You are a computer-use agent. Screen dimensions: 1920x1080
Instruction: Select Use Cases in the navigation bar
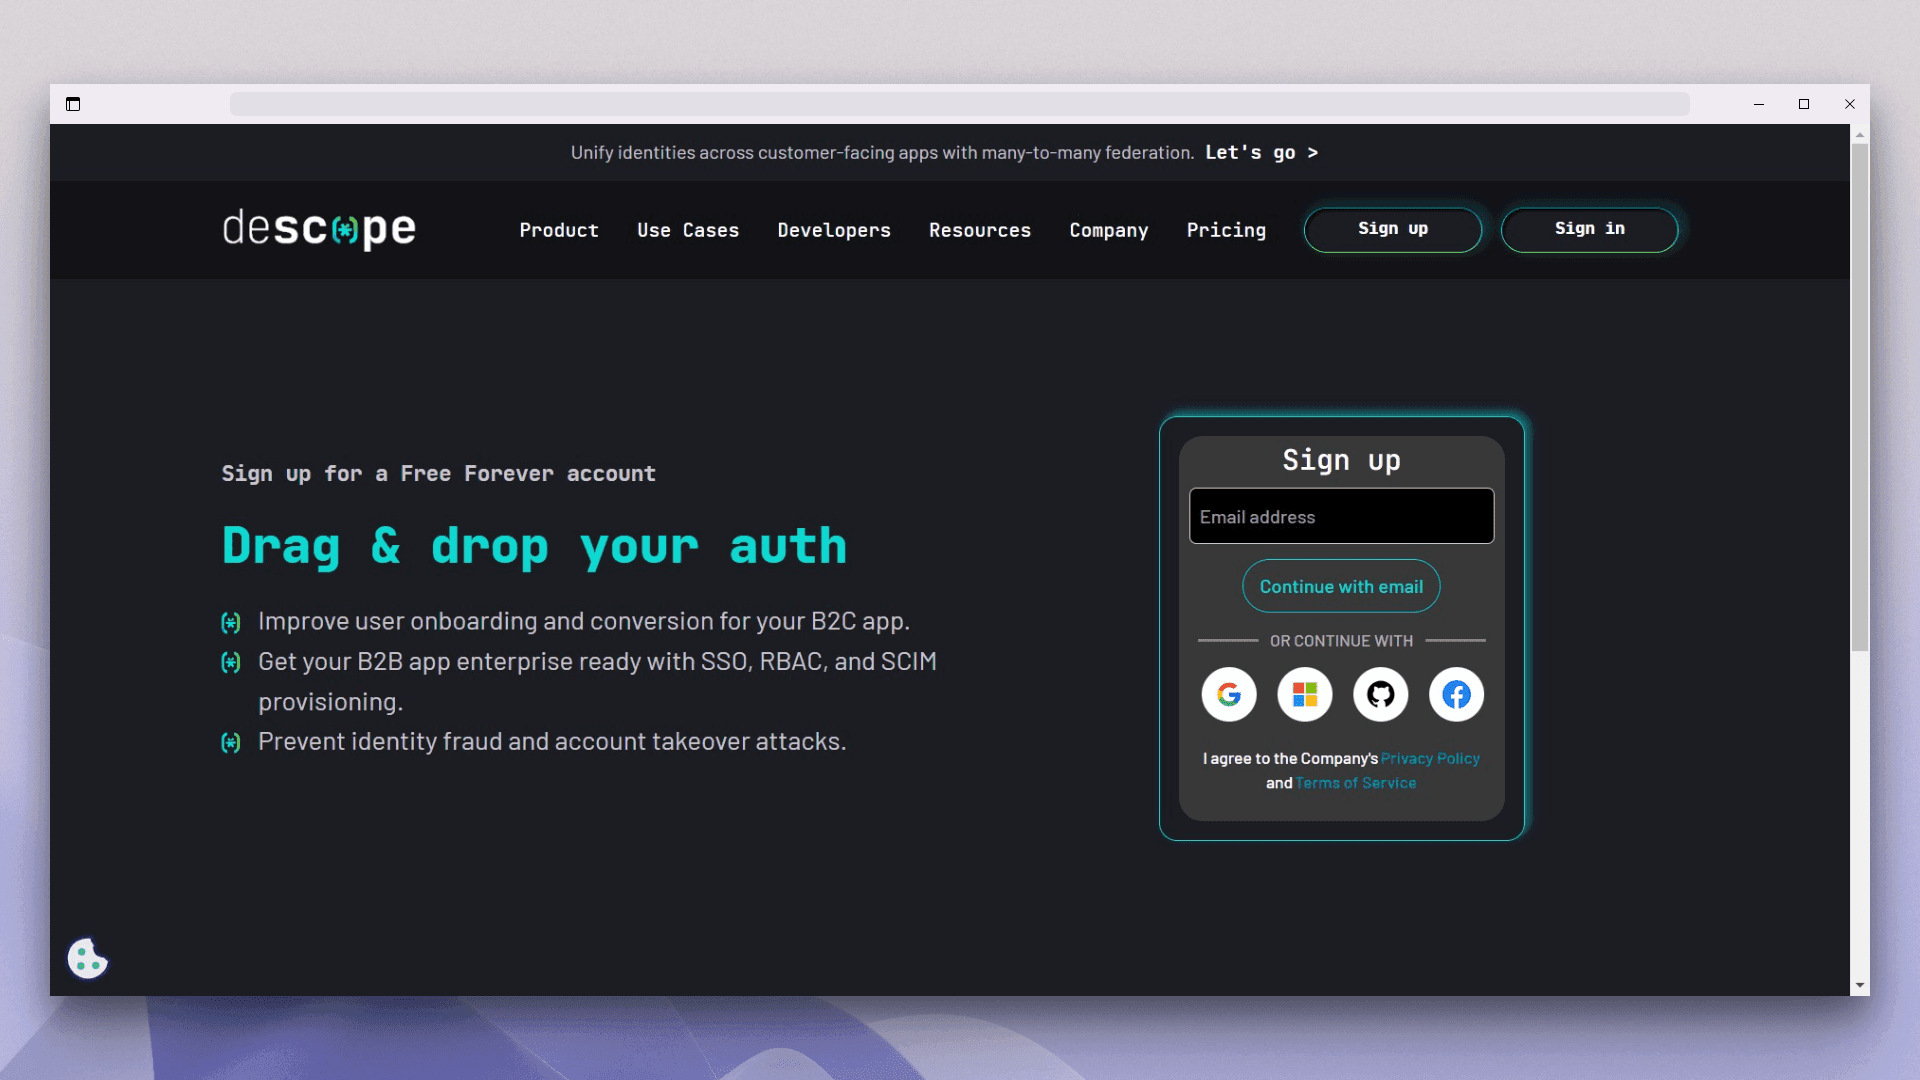point(688,230)
